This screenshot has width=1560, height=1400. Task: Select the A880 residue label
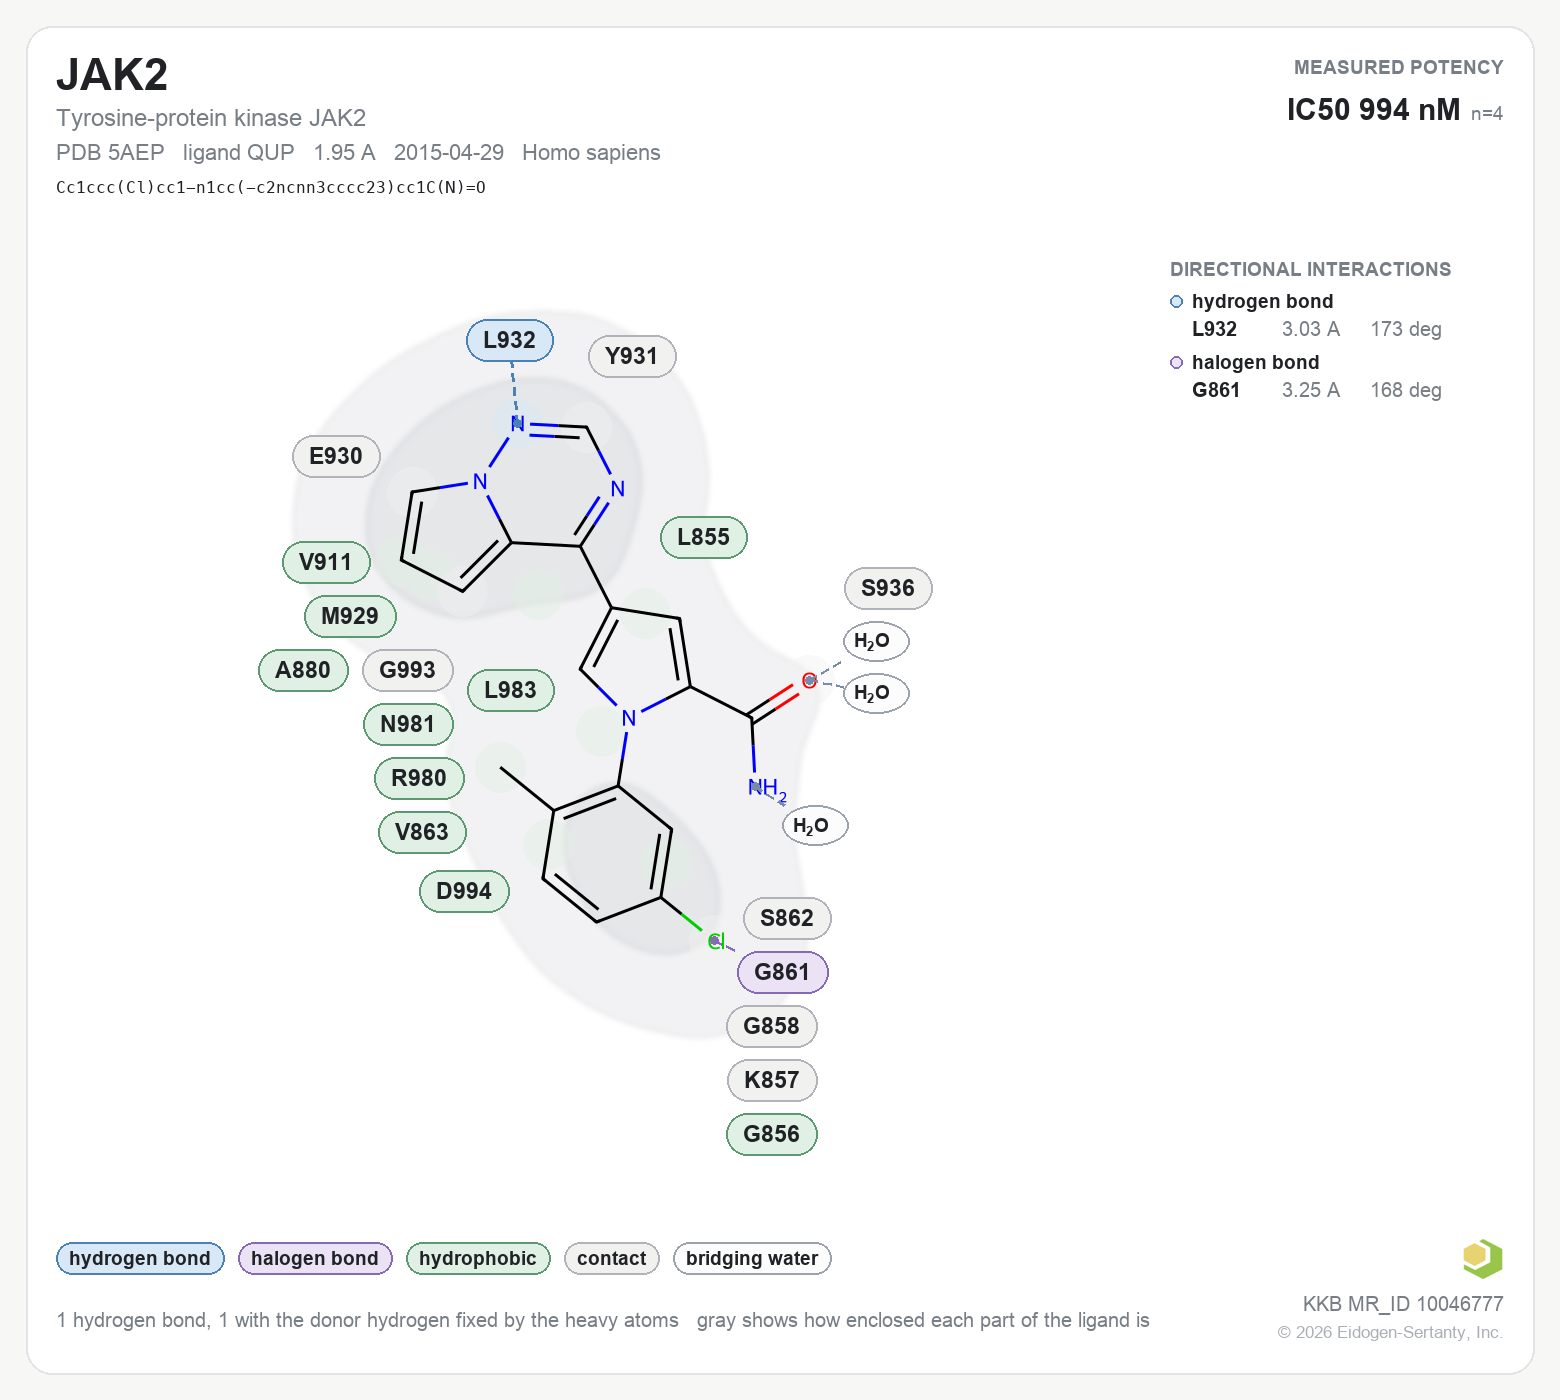click(303, 670)
